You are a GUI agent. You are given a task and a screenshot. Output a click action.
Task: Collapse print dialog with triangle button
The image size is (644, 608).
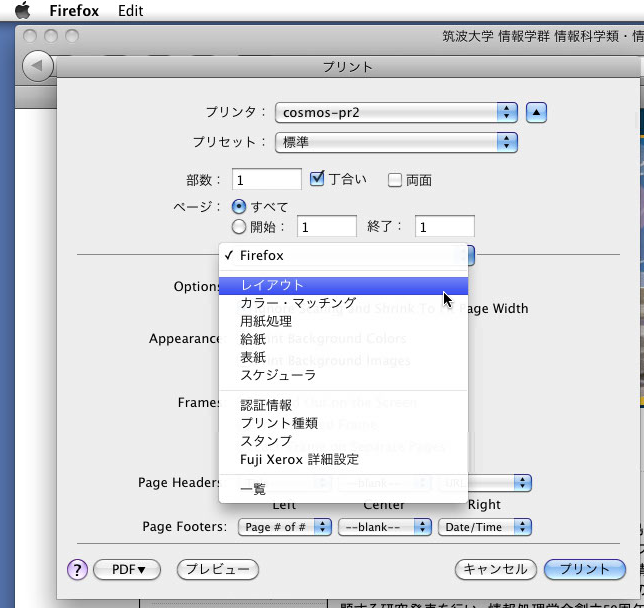(536, 112)
